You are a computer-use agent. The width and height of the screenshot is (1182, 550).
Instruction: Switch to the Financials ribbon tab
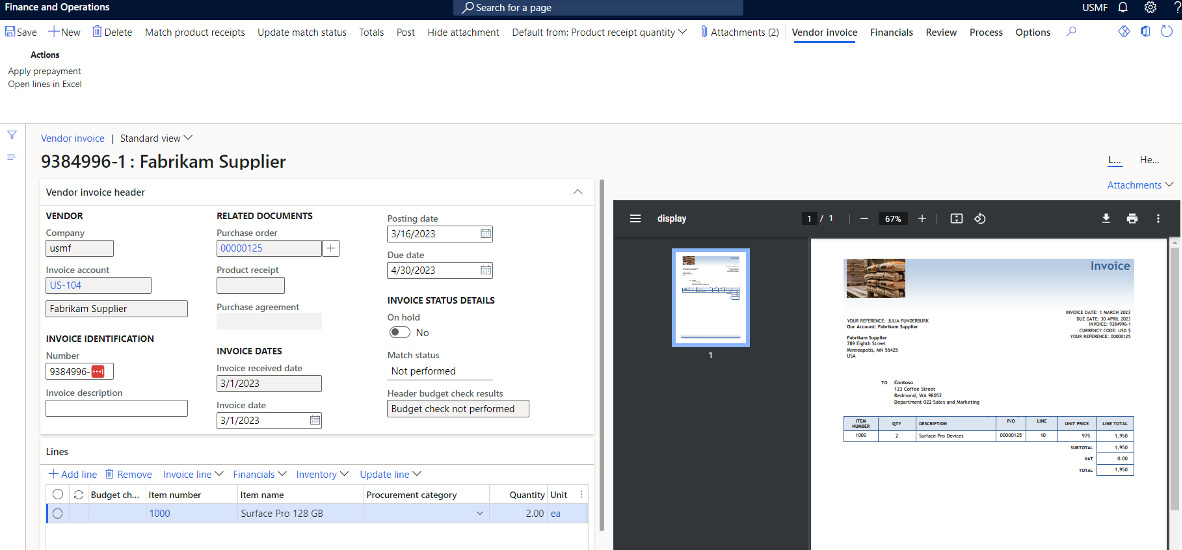click(891, 32)
